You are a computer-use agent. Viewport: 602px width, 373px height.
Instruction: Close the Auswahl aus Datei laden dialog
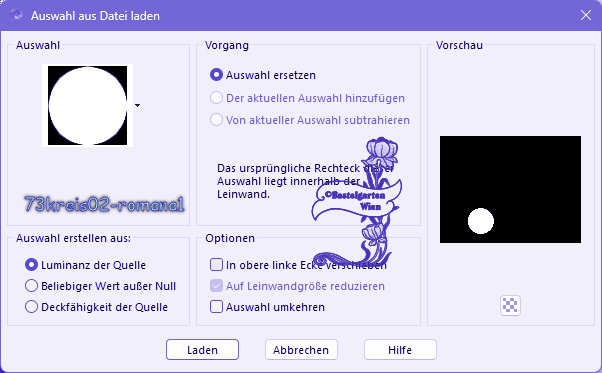(586, 15)
